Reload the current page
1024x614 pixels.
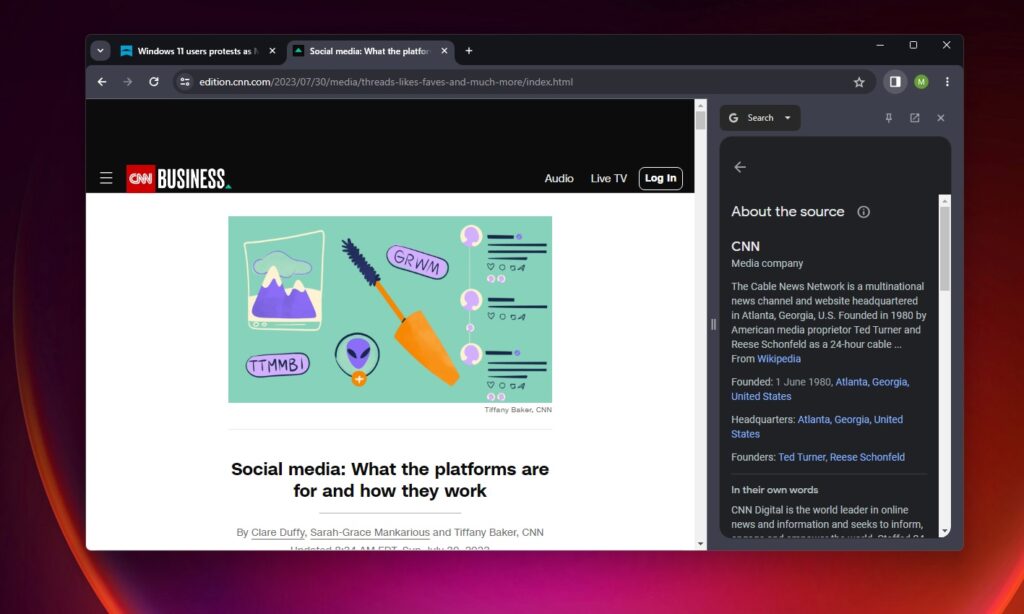152,82
